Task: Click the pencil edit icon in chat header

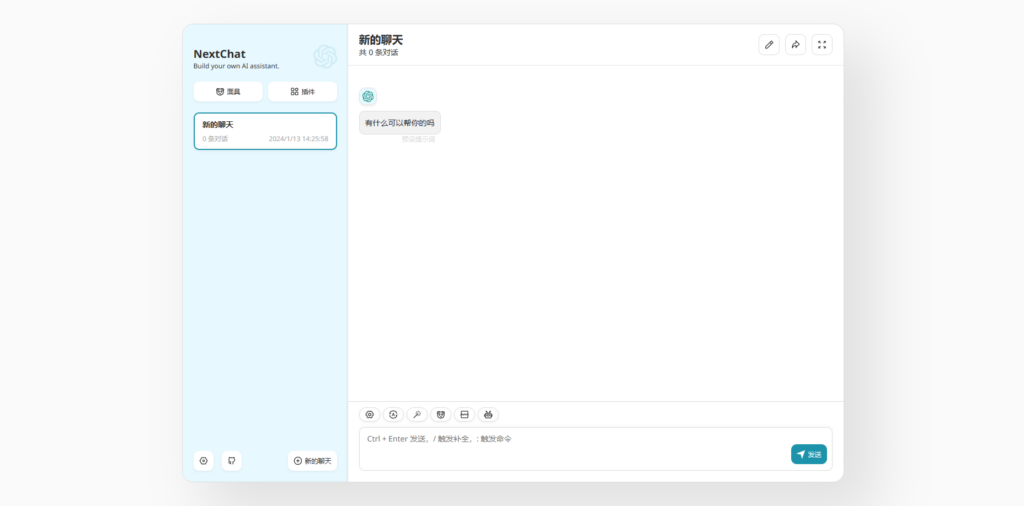Action: click(768, 45)
